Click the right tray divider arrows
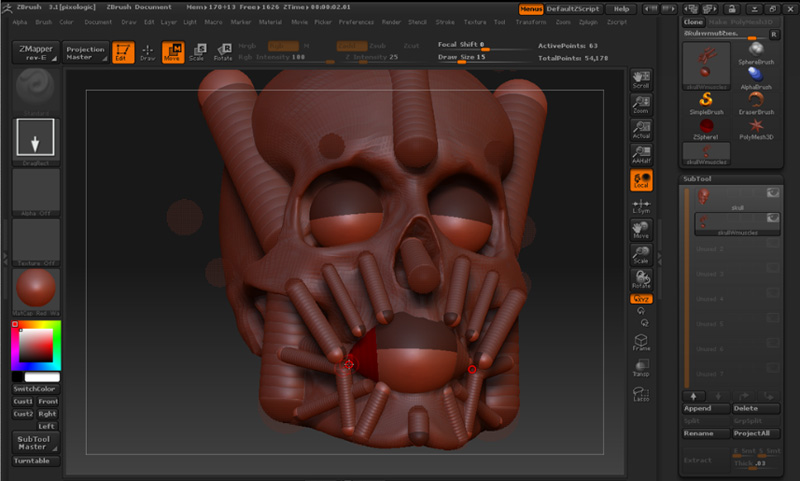This screenshot has height=481, width=800. point(659,258)
